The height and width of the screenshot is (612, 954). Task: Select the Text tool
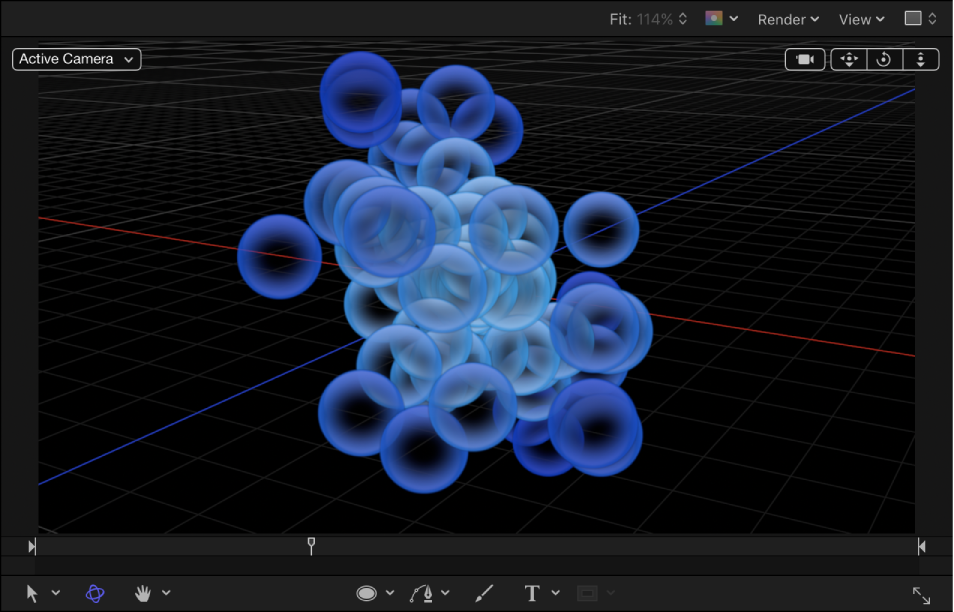(x=533, y=593)
